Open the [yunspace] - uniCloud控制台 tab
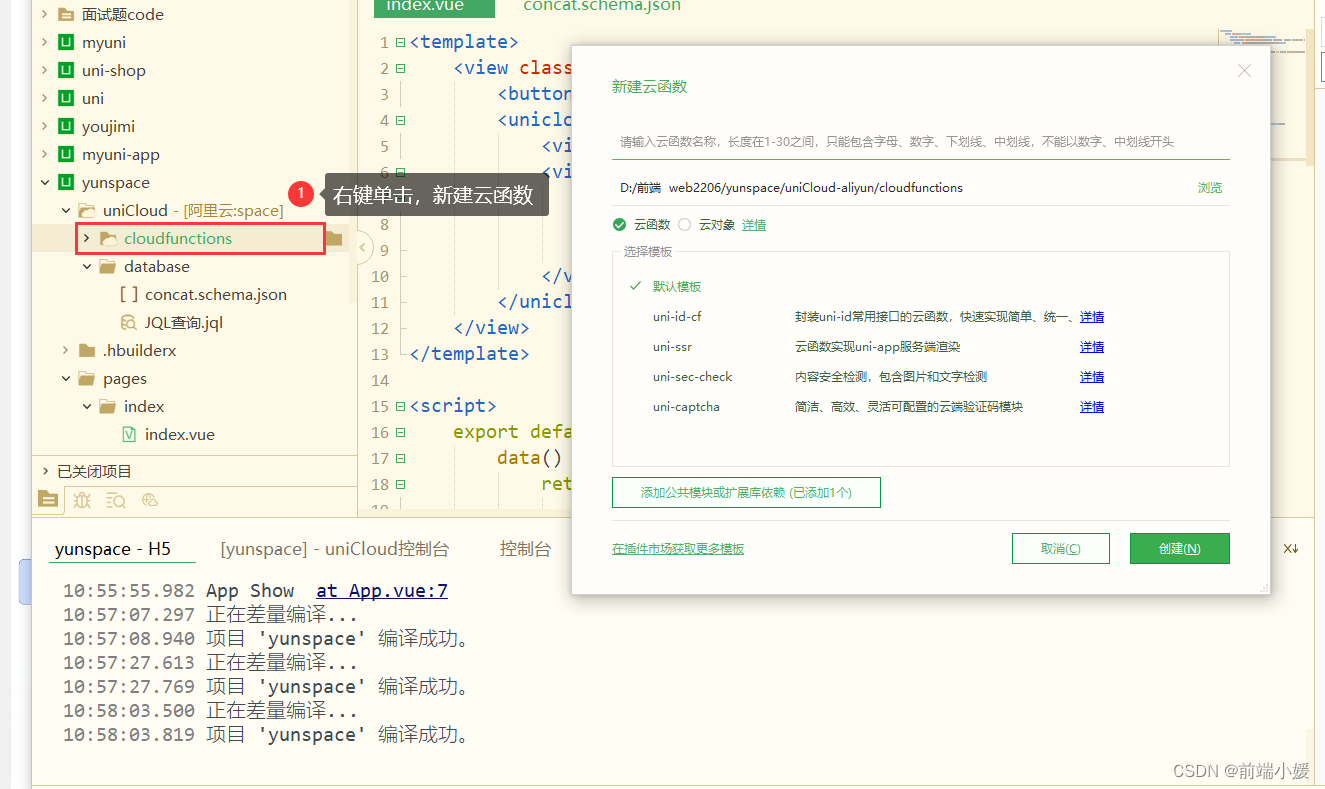Viewport: 1325px width, 789px height. [335, 549]
